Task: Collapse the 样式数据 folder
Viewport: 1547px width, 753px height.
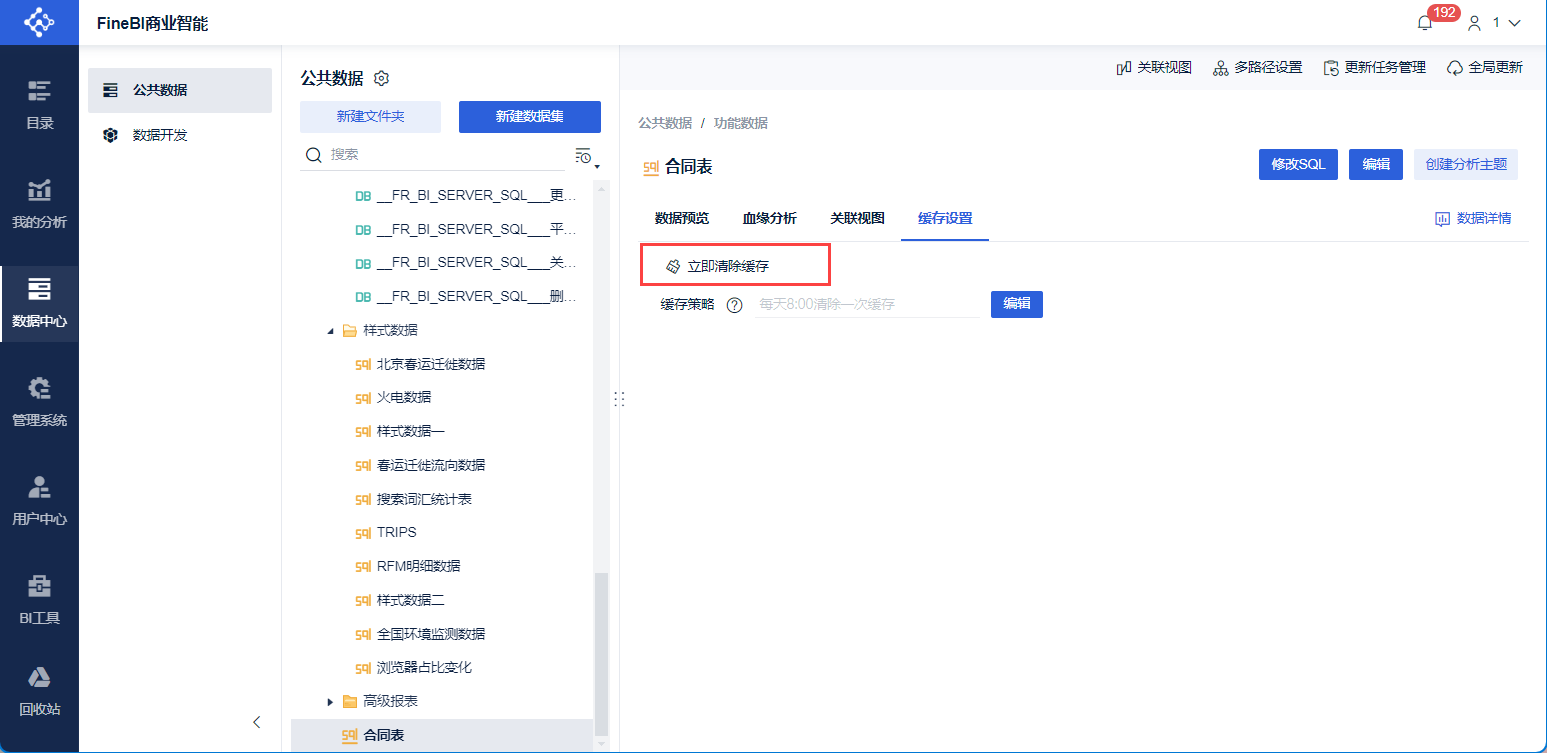Action: coord(331,331)
